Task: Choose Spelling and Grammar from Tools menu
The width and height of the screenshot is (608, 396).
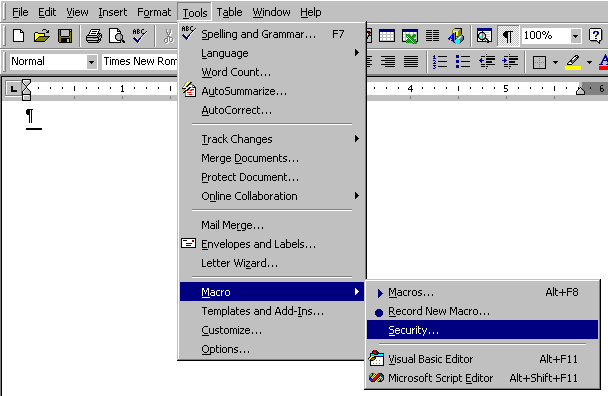Action: click(271, 34)
